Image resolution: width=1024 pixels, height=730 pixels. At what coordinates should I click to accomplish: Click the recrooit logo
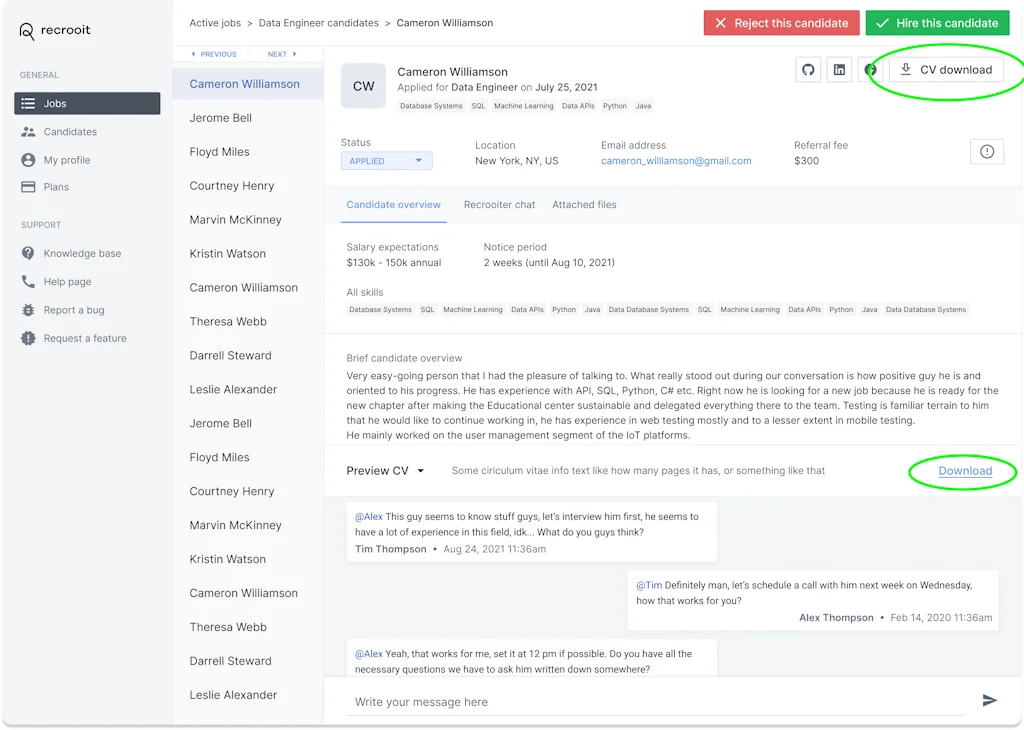[x=54, y=29]
